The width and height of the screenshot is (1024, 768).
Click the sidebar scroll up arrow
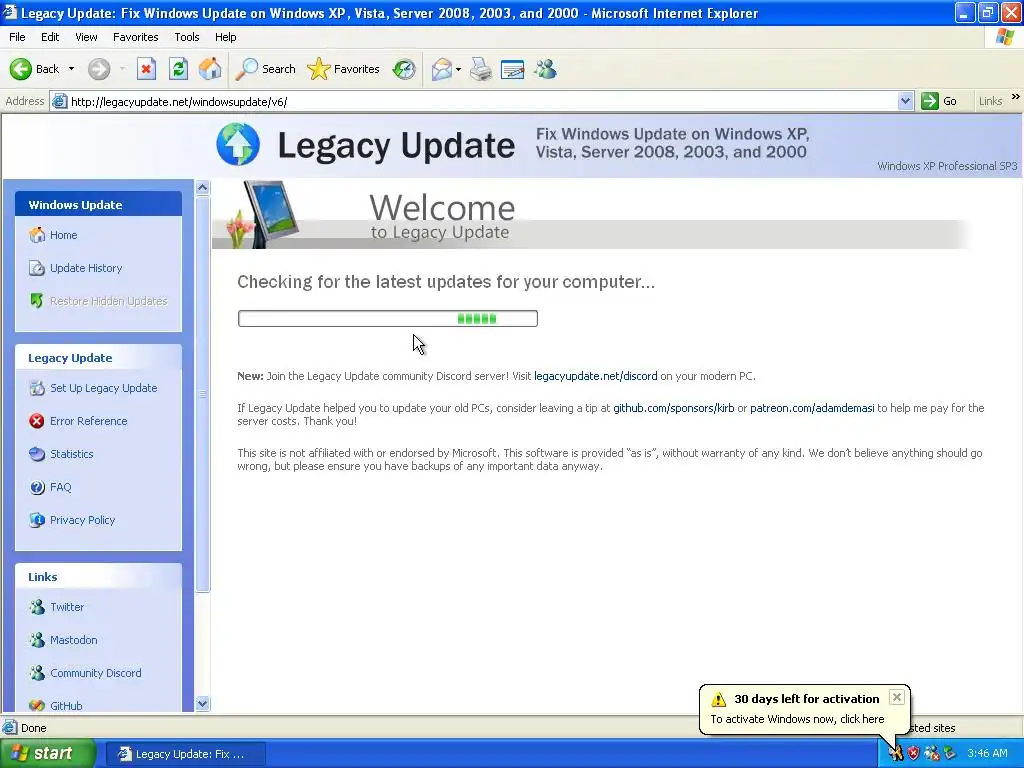202,188
